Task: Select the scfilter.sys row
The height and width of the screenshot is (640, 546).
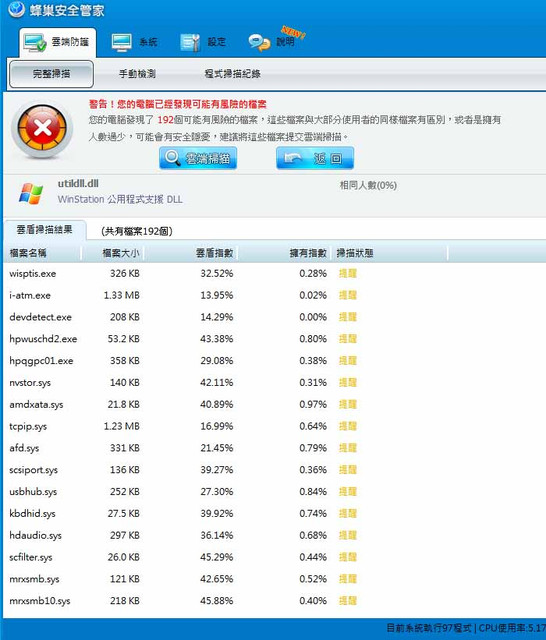Action: point(274,557)
